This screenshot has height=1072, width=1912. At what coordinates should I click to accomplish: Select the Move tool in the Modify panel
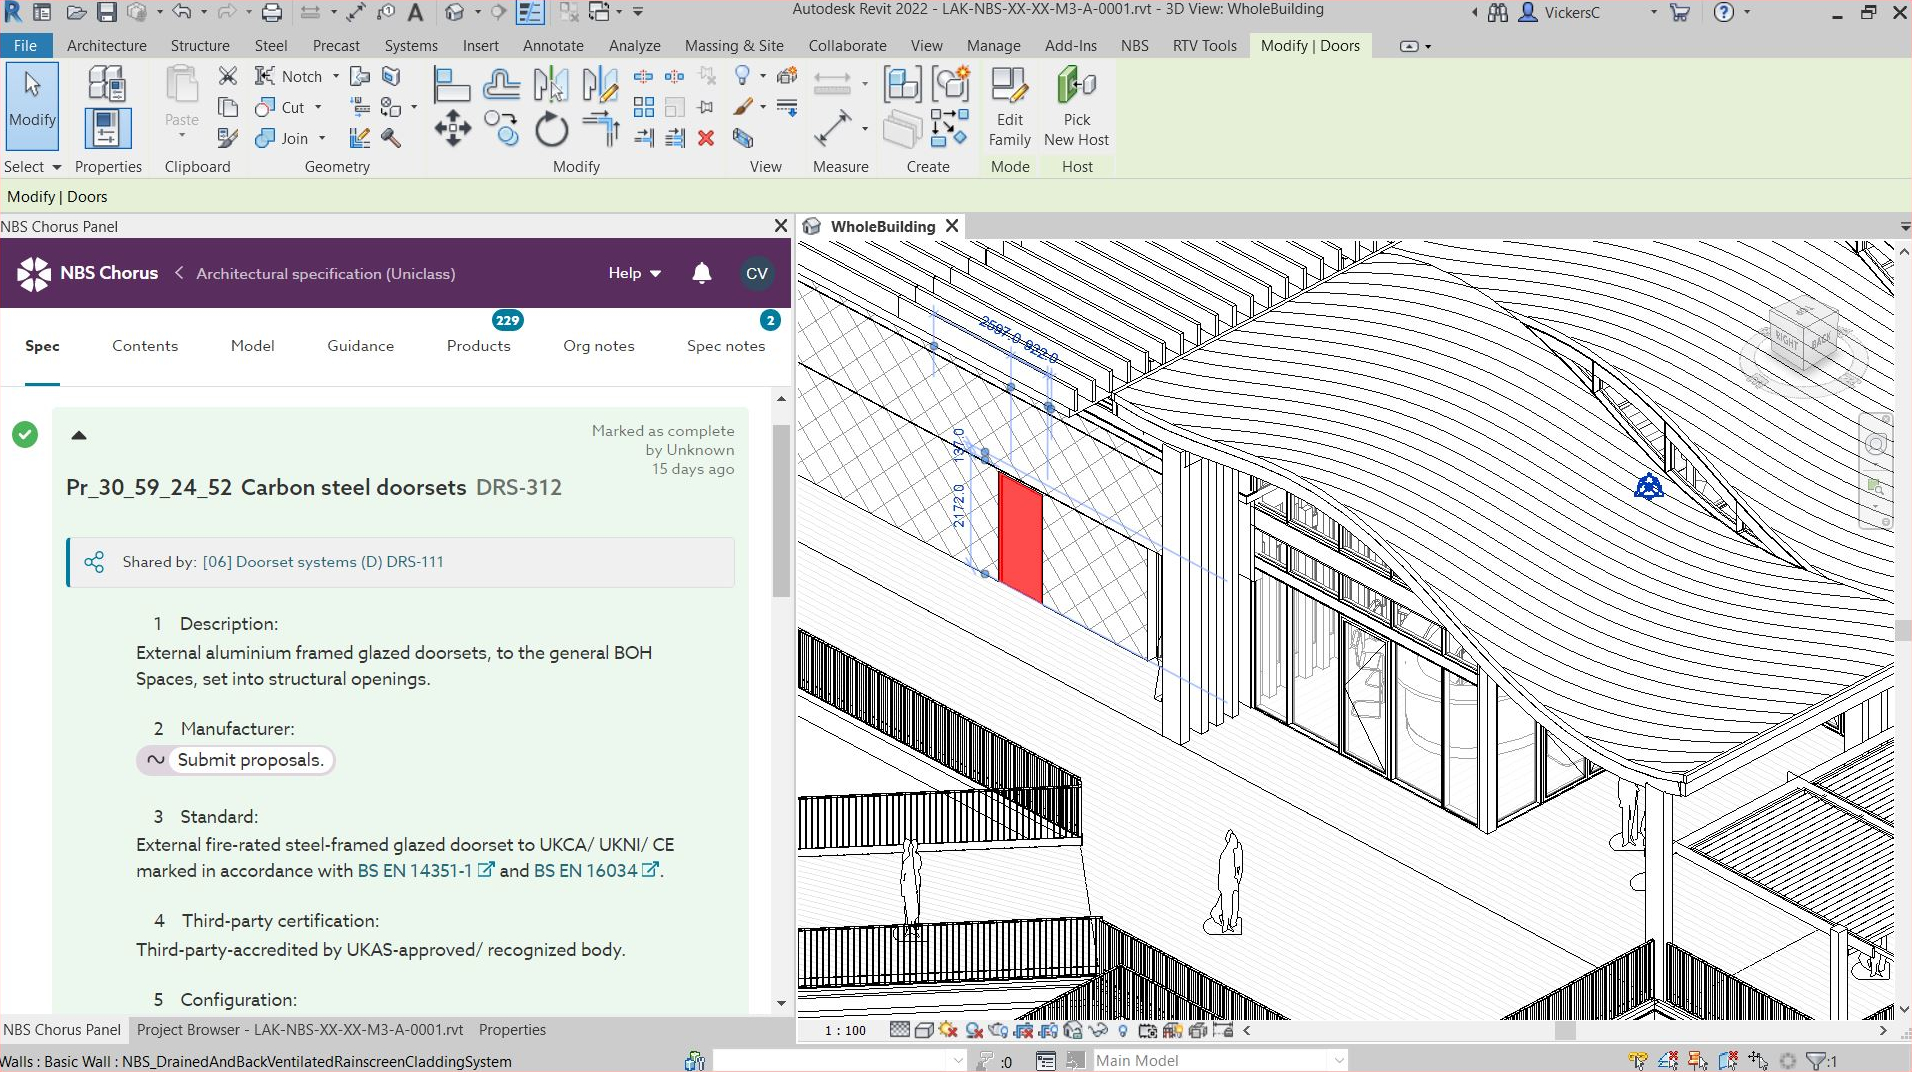(452, 127)
